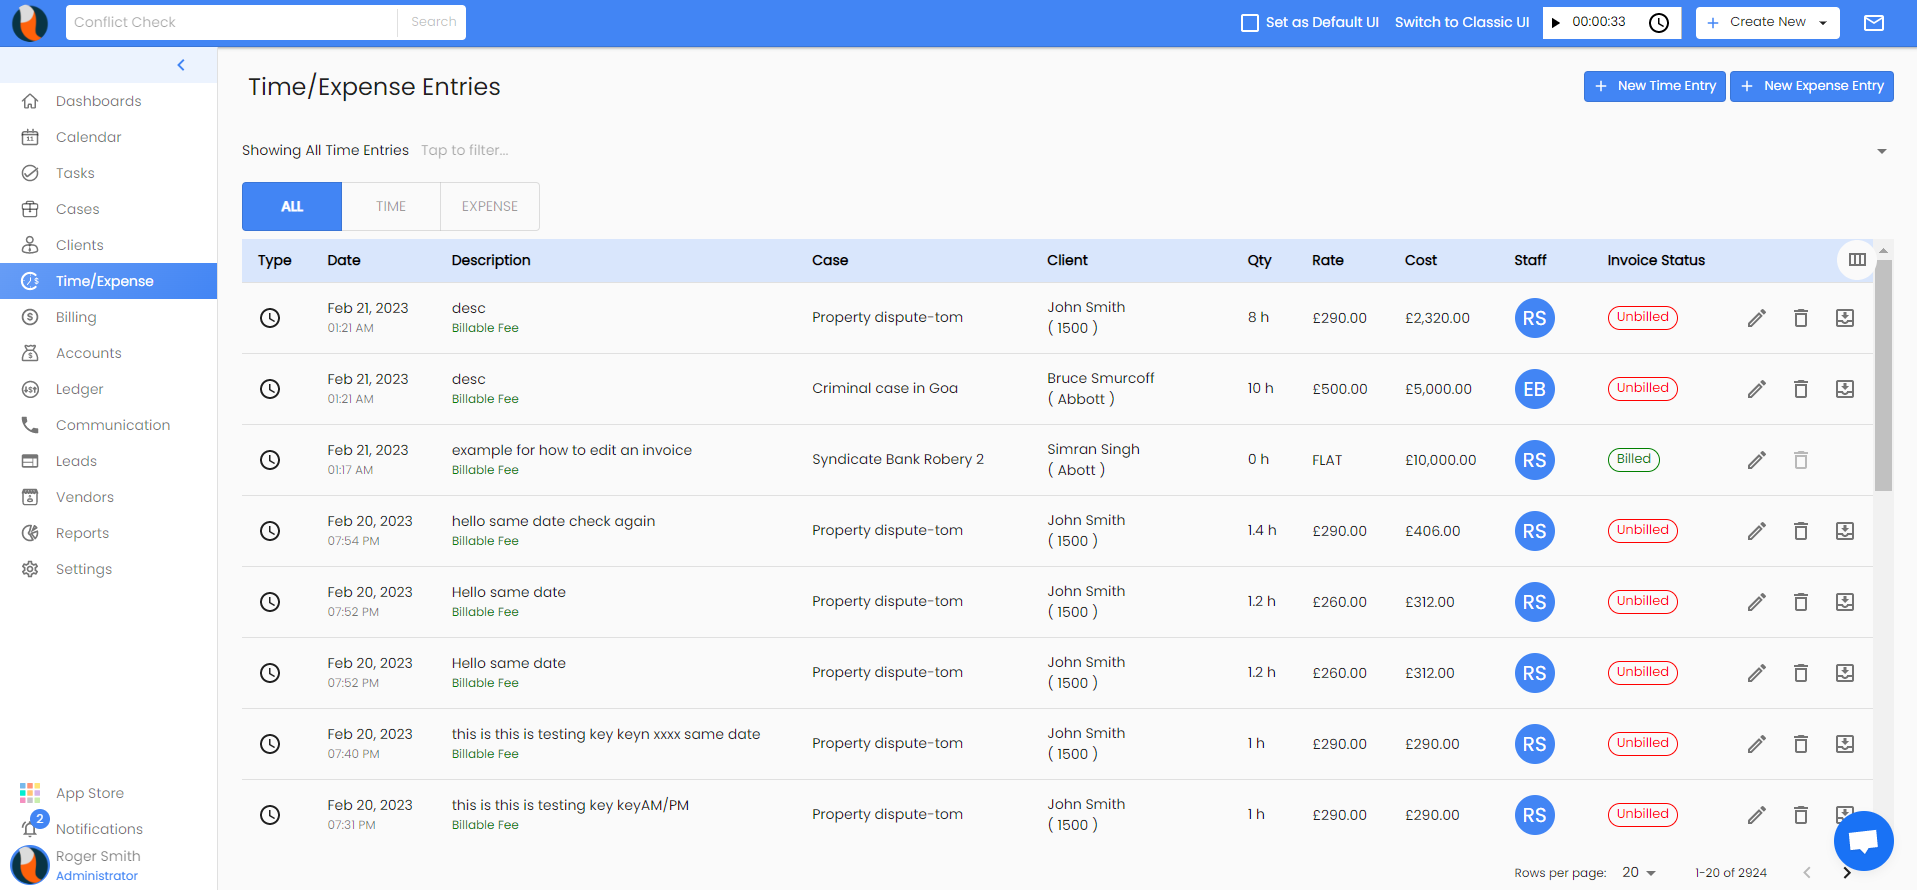The width and height of the screenshot is (1917, 890).
Task: Open Notifications bell in sidebar
Action: [31, 828]
